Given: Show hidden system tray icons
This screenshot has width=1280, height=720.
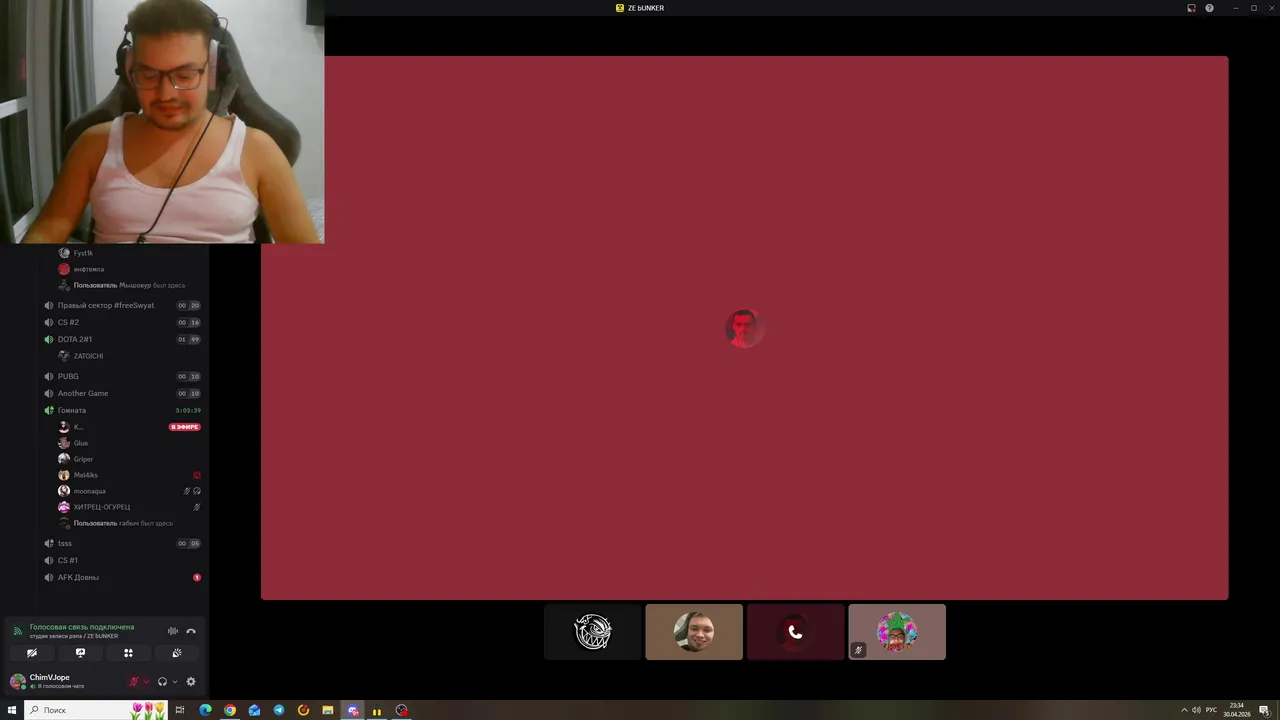Looking at the screenshot, I should 1184,710.
